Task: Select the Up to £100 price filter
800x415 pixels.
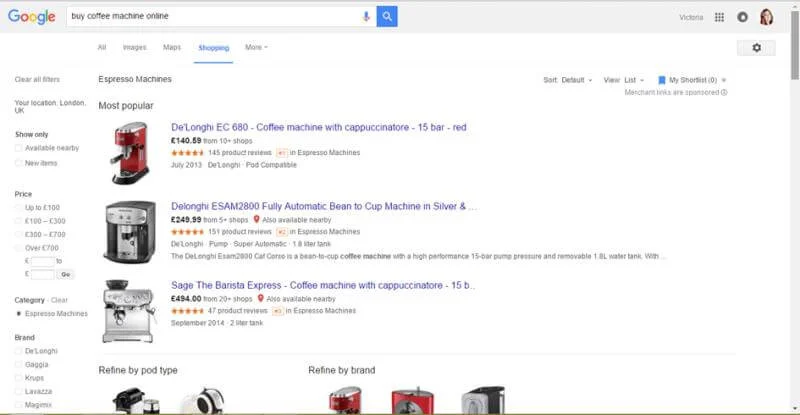Action: pos(19,207)
